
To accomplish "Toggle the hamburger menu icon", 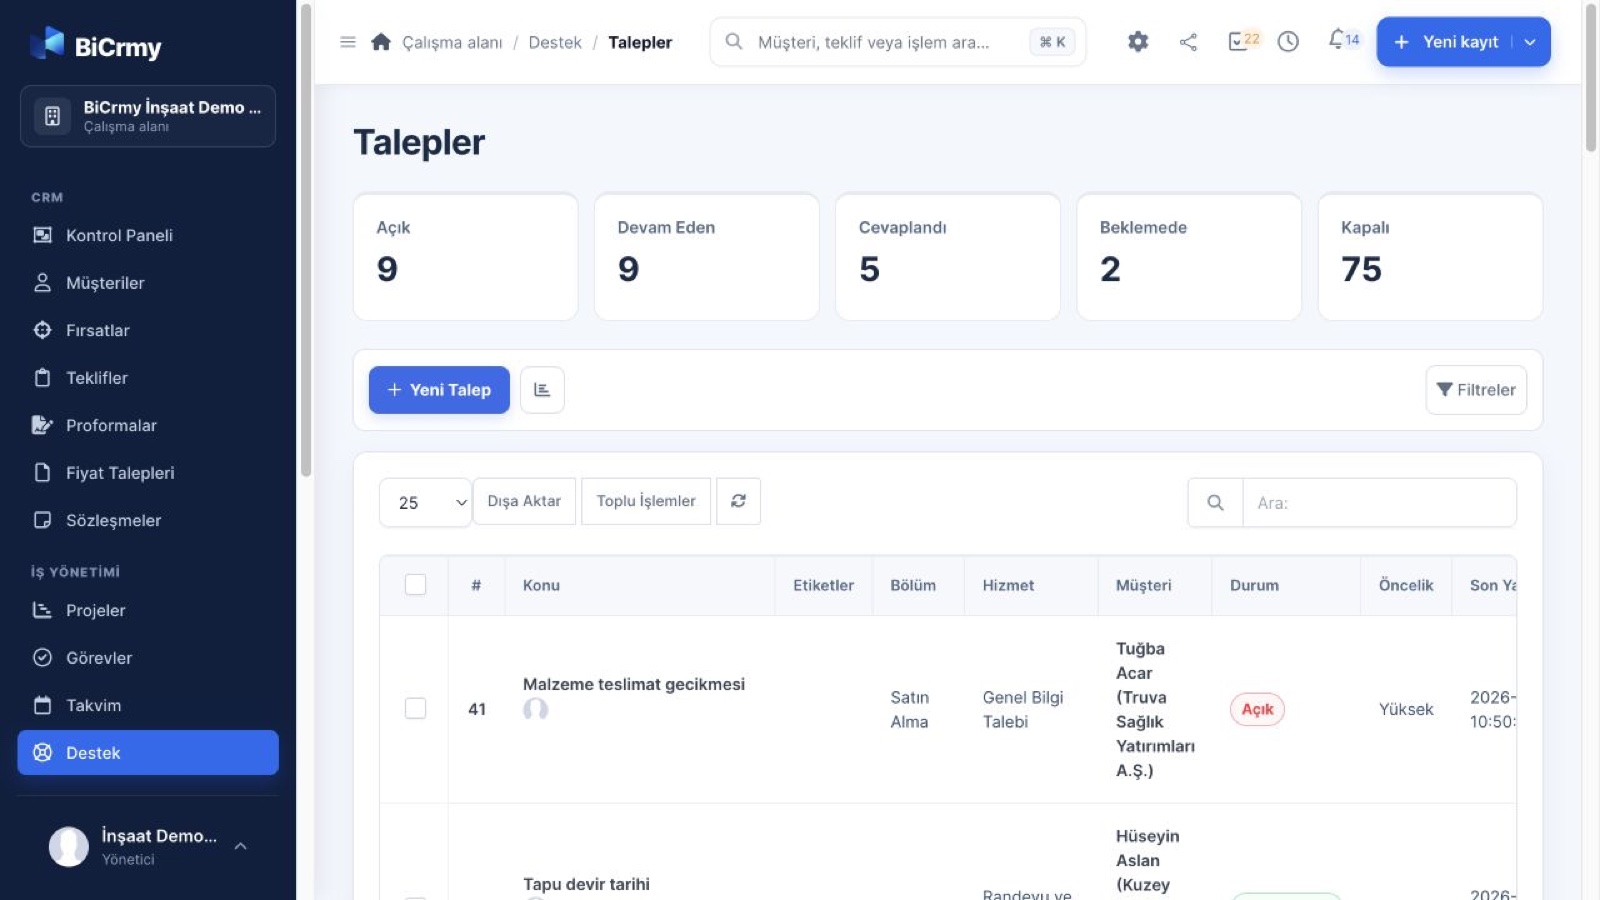I will pyautogui.click(x=348, y=42).
